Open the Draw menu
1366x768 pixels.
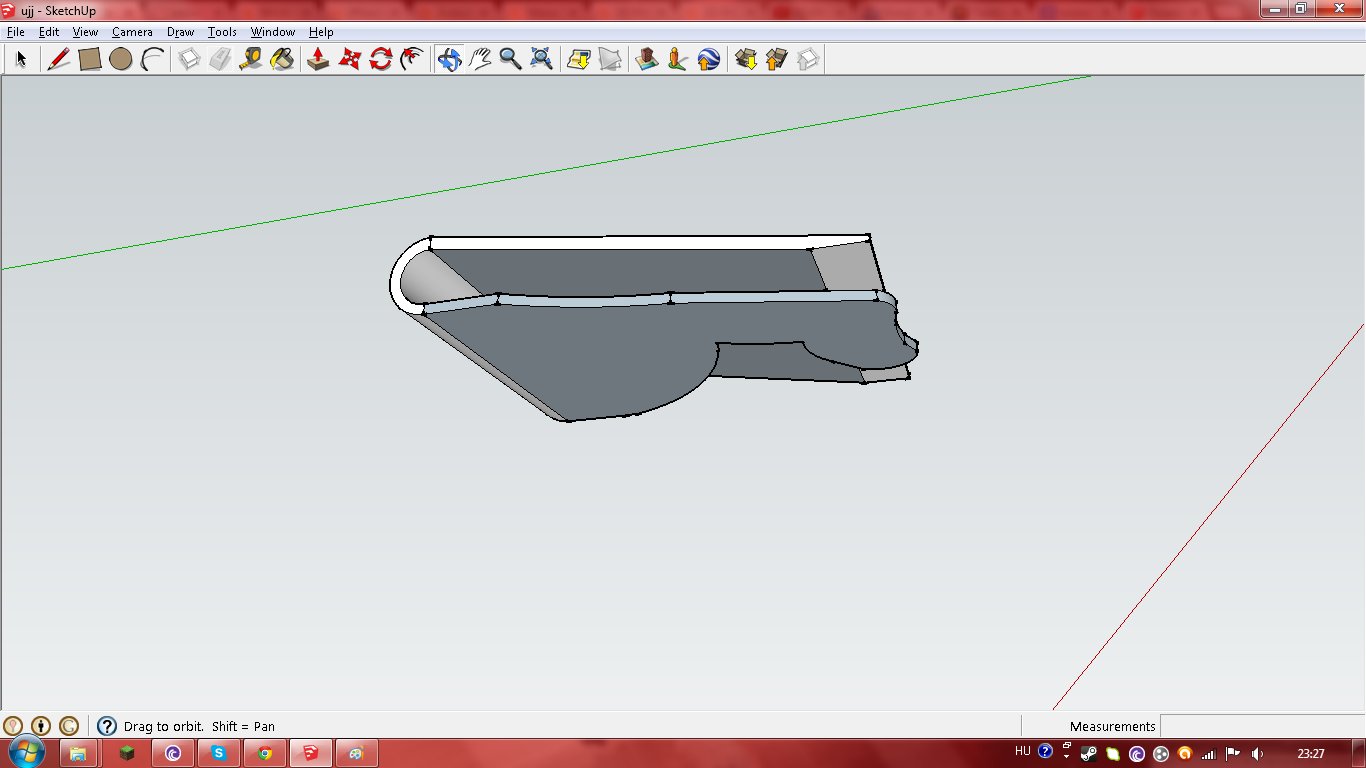point(181,32)
